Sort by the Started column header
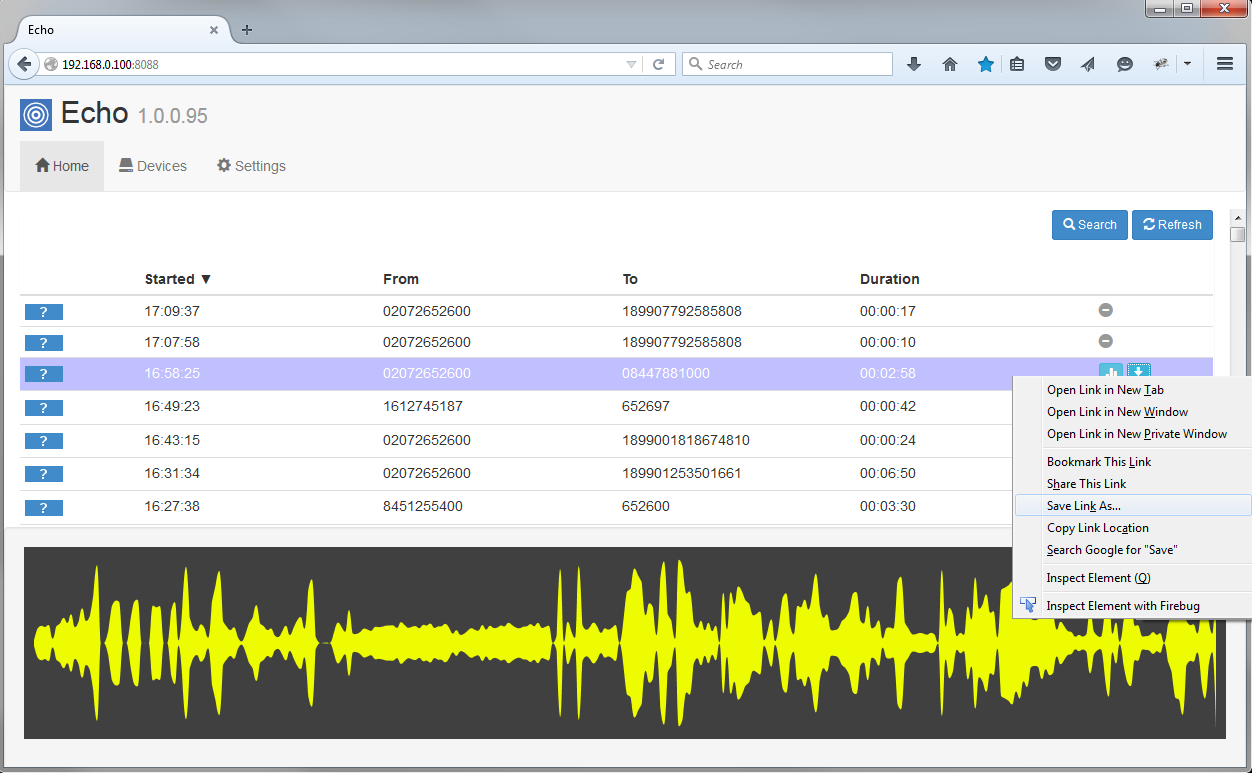Image resolution: width=1252 pixels, height=773 pixels. coord(178,279)
